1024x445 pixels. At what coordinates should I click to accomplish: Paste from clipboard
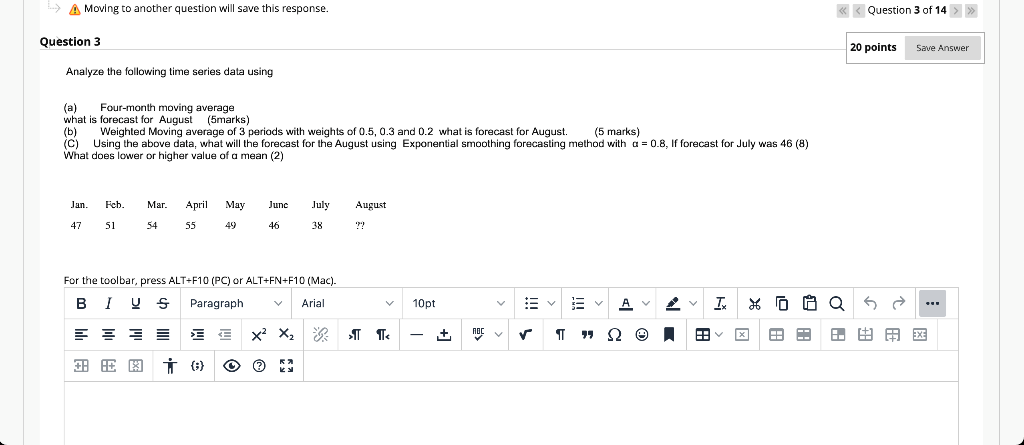809,303
